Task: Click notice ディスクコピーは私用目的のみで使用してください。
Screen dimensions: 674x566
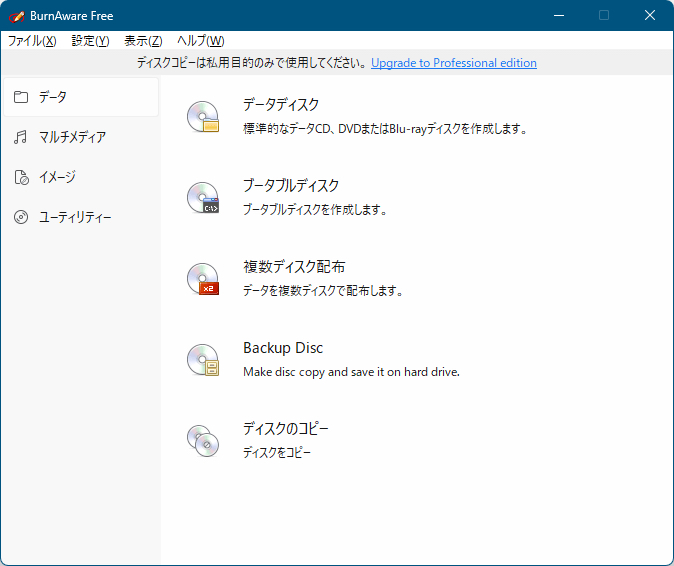Action: (252, 63)
